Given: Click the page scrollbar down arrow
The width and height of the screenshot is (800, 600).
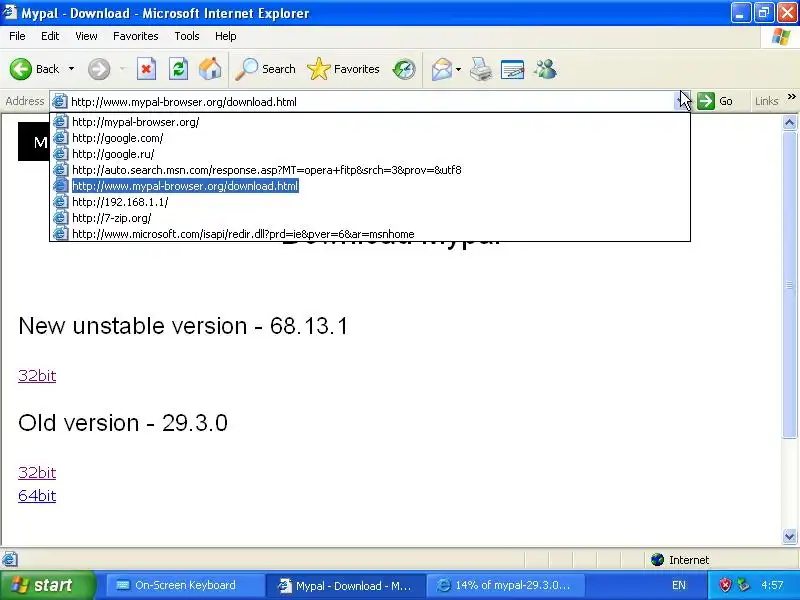Looking at the screenshot, I should [x=789, y=536].
